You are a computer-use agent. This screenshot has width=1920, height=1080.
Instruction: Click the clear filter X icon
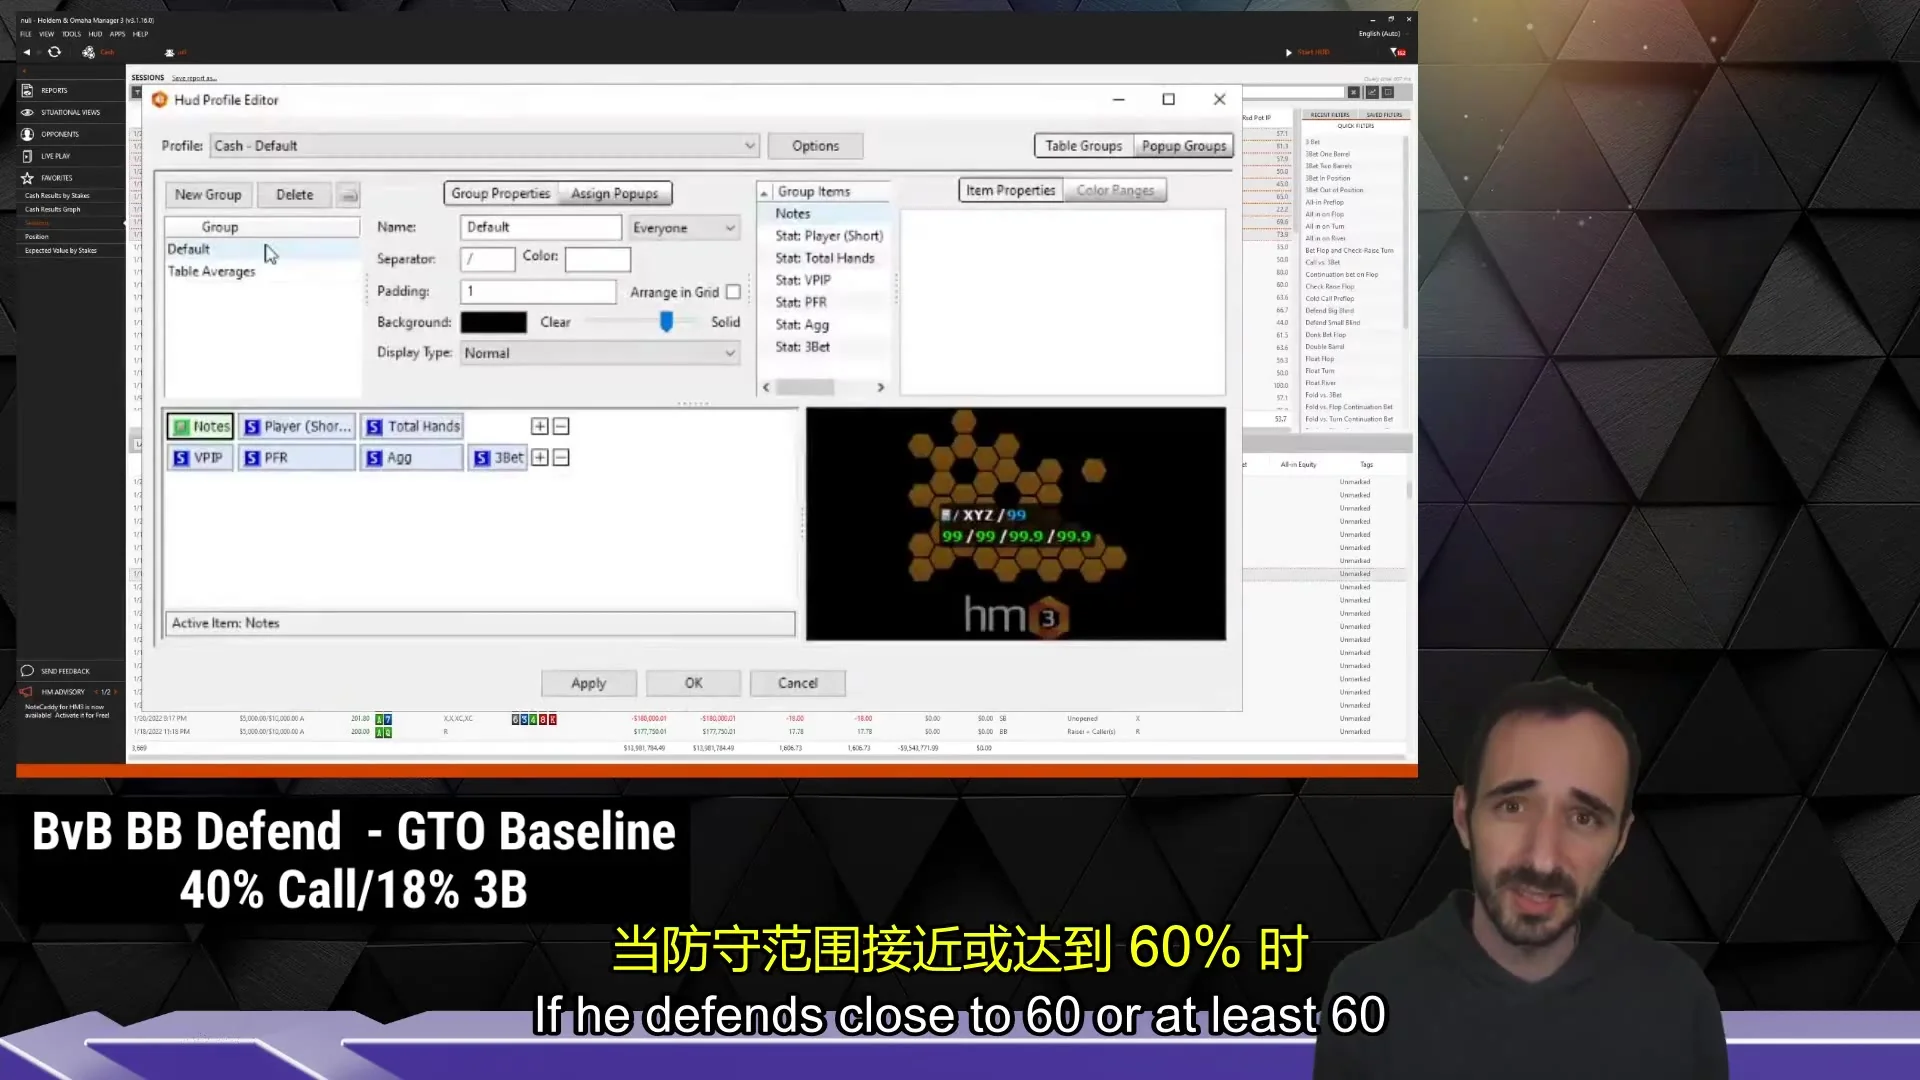tap(1353, 92)
